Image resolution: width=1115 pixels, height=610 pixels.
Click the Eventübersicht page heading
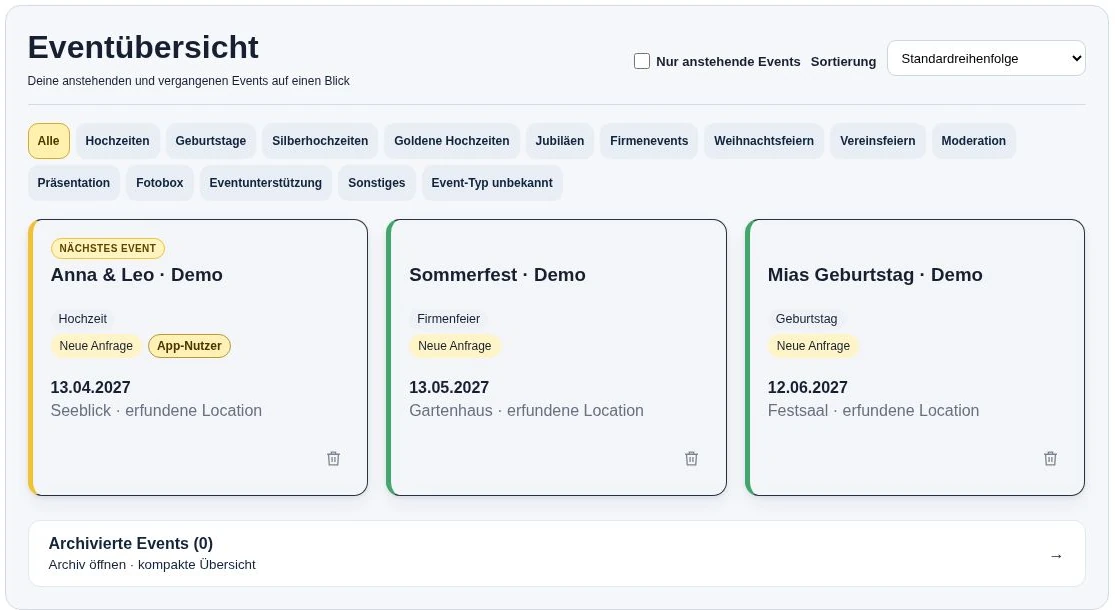tap(143, 48)
